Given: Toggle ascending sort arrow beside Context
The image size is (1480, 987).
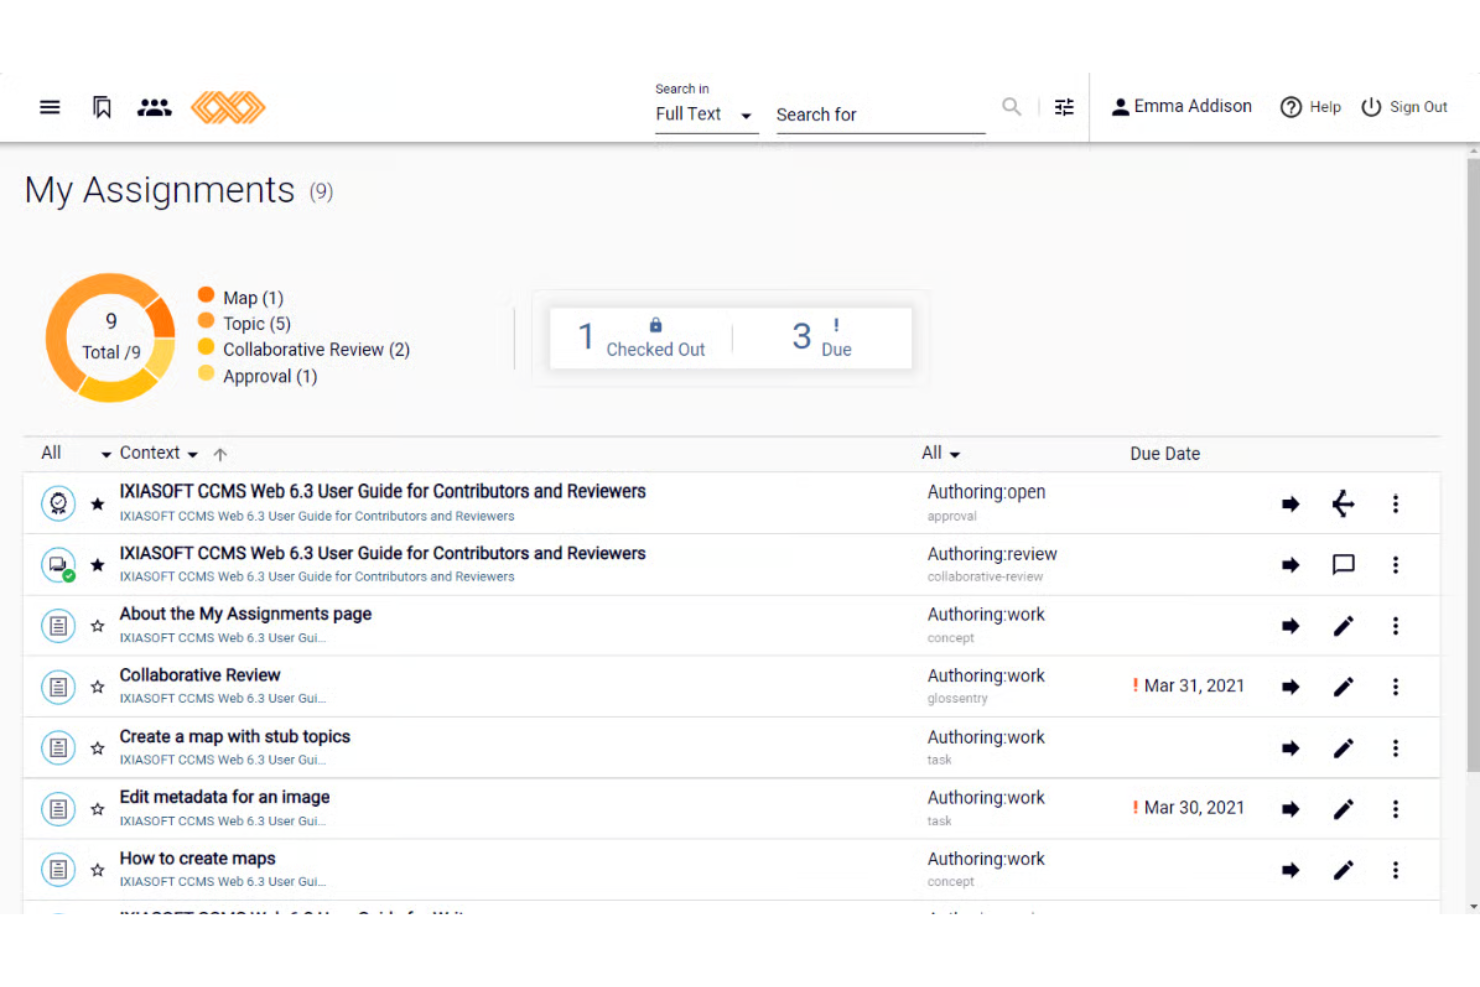Looking at the screenshot, I should (221, 454).
